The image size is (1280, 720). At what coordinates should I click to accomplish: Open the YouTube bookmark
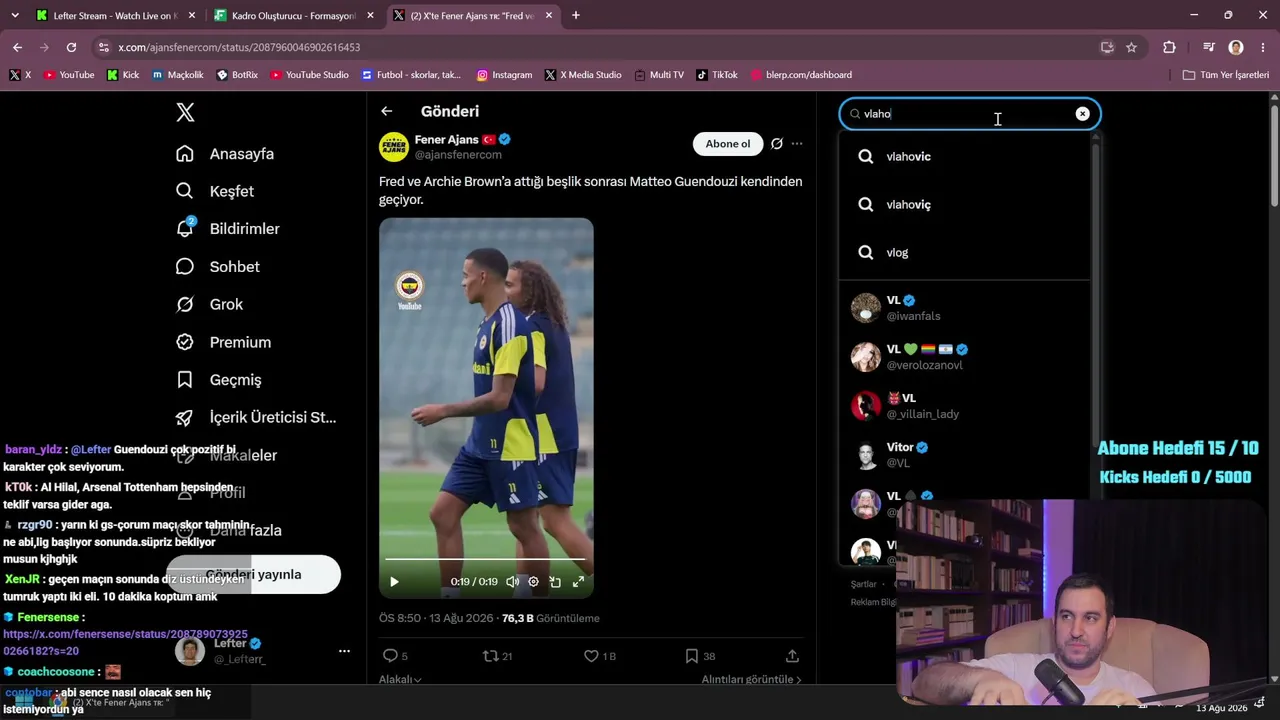(69, 75)
